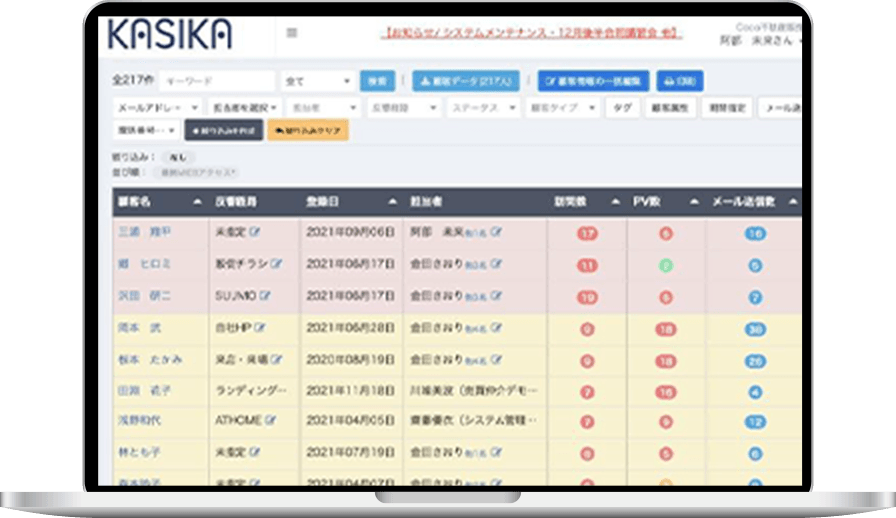The height and width of the screenshot is (518, 896).
Task: Edit the ATHOME source with its pencil icon
Action: [x=270, y=420]
